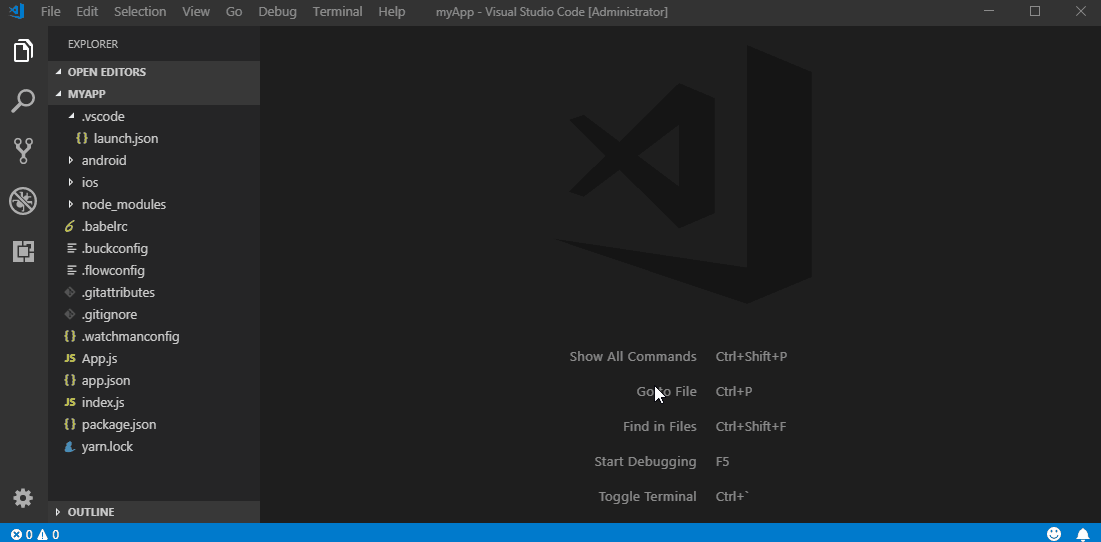The height and width of the screenshot is (542, 1101).
Task: Click the feedback smiley icon
Action: tap(1054, 534)
